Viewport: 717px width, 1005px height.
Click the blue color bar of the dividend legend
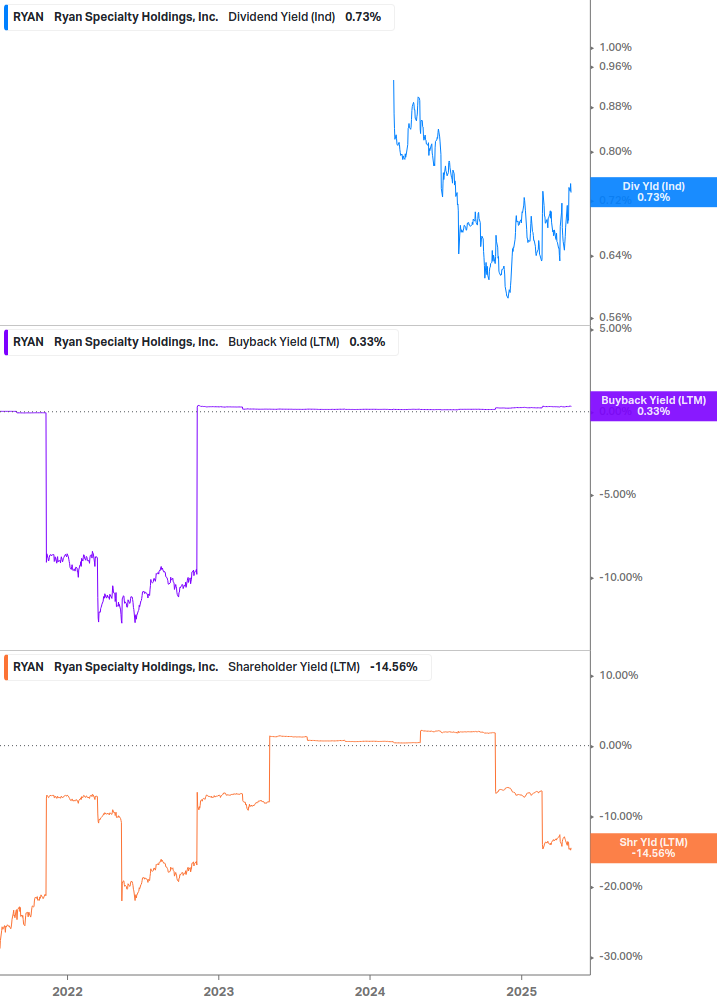(6, 17)
